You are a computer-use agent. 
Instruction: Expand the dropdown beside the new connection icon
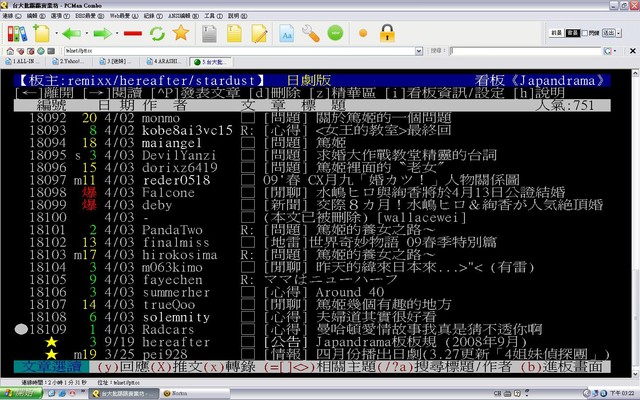pyautogui.click(x=56, y=33)
